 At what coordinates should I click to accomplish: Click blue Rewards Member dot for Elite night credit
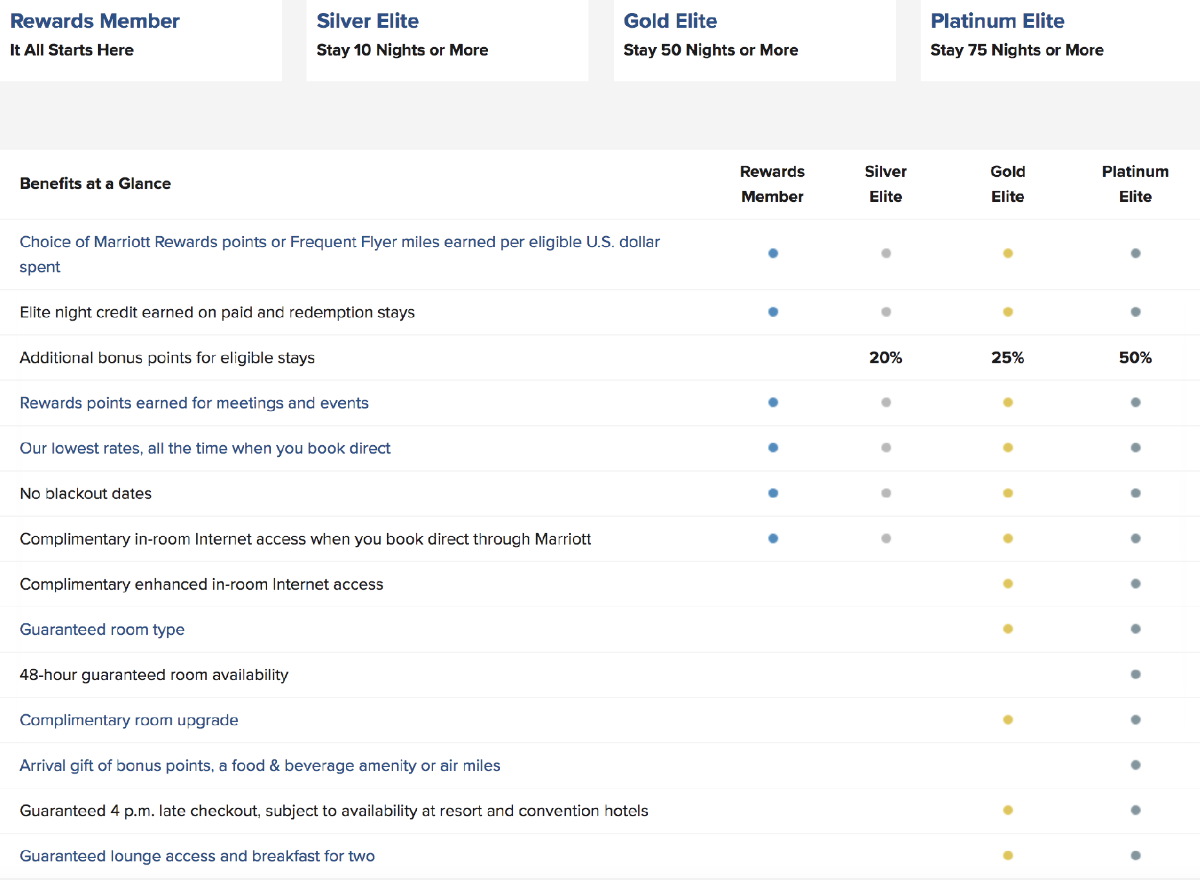[773, 312]
